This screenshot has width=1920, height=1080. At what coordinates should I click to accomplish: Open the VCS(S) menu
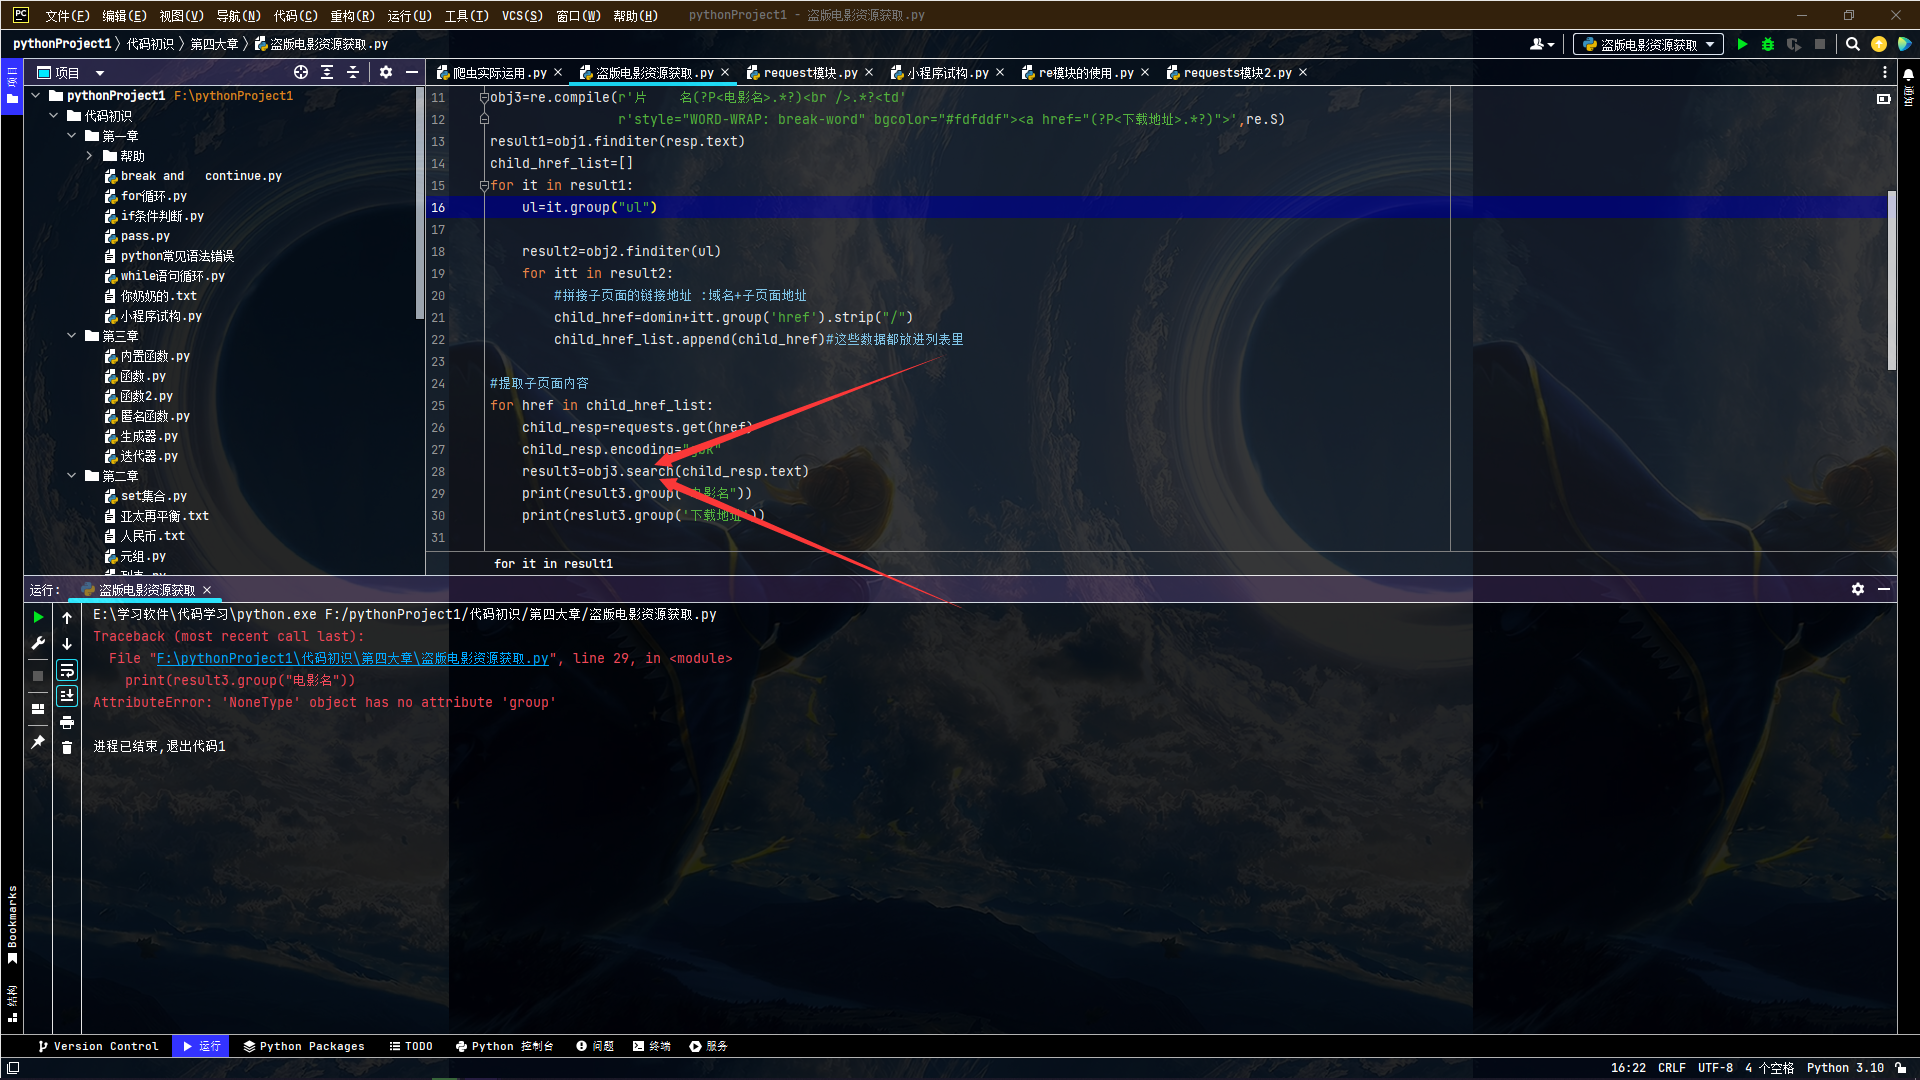click(522, 15)
